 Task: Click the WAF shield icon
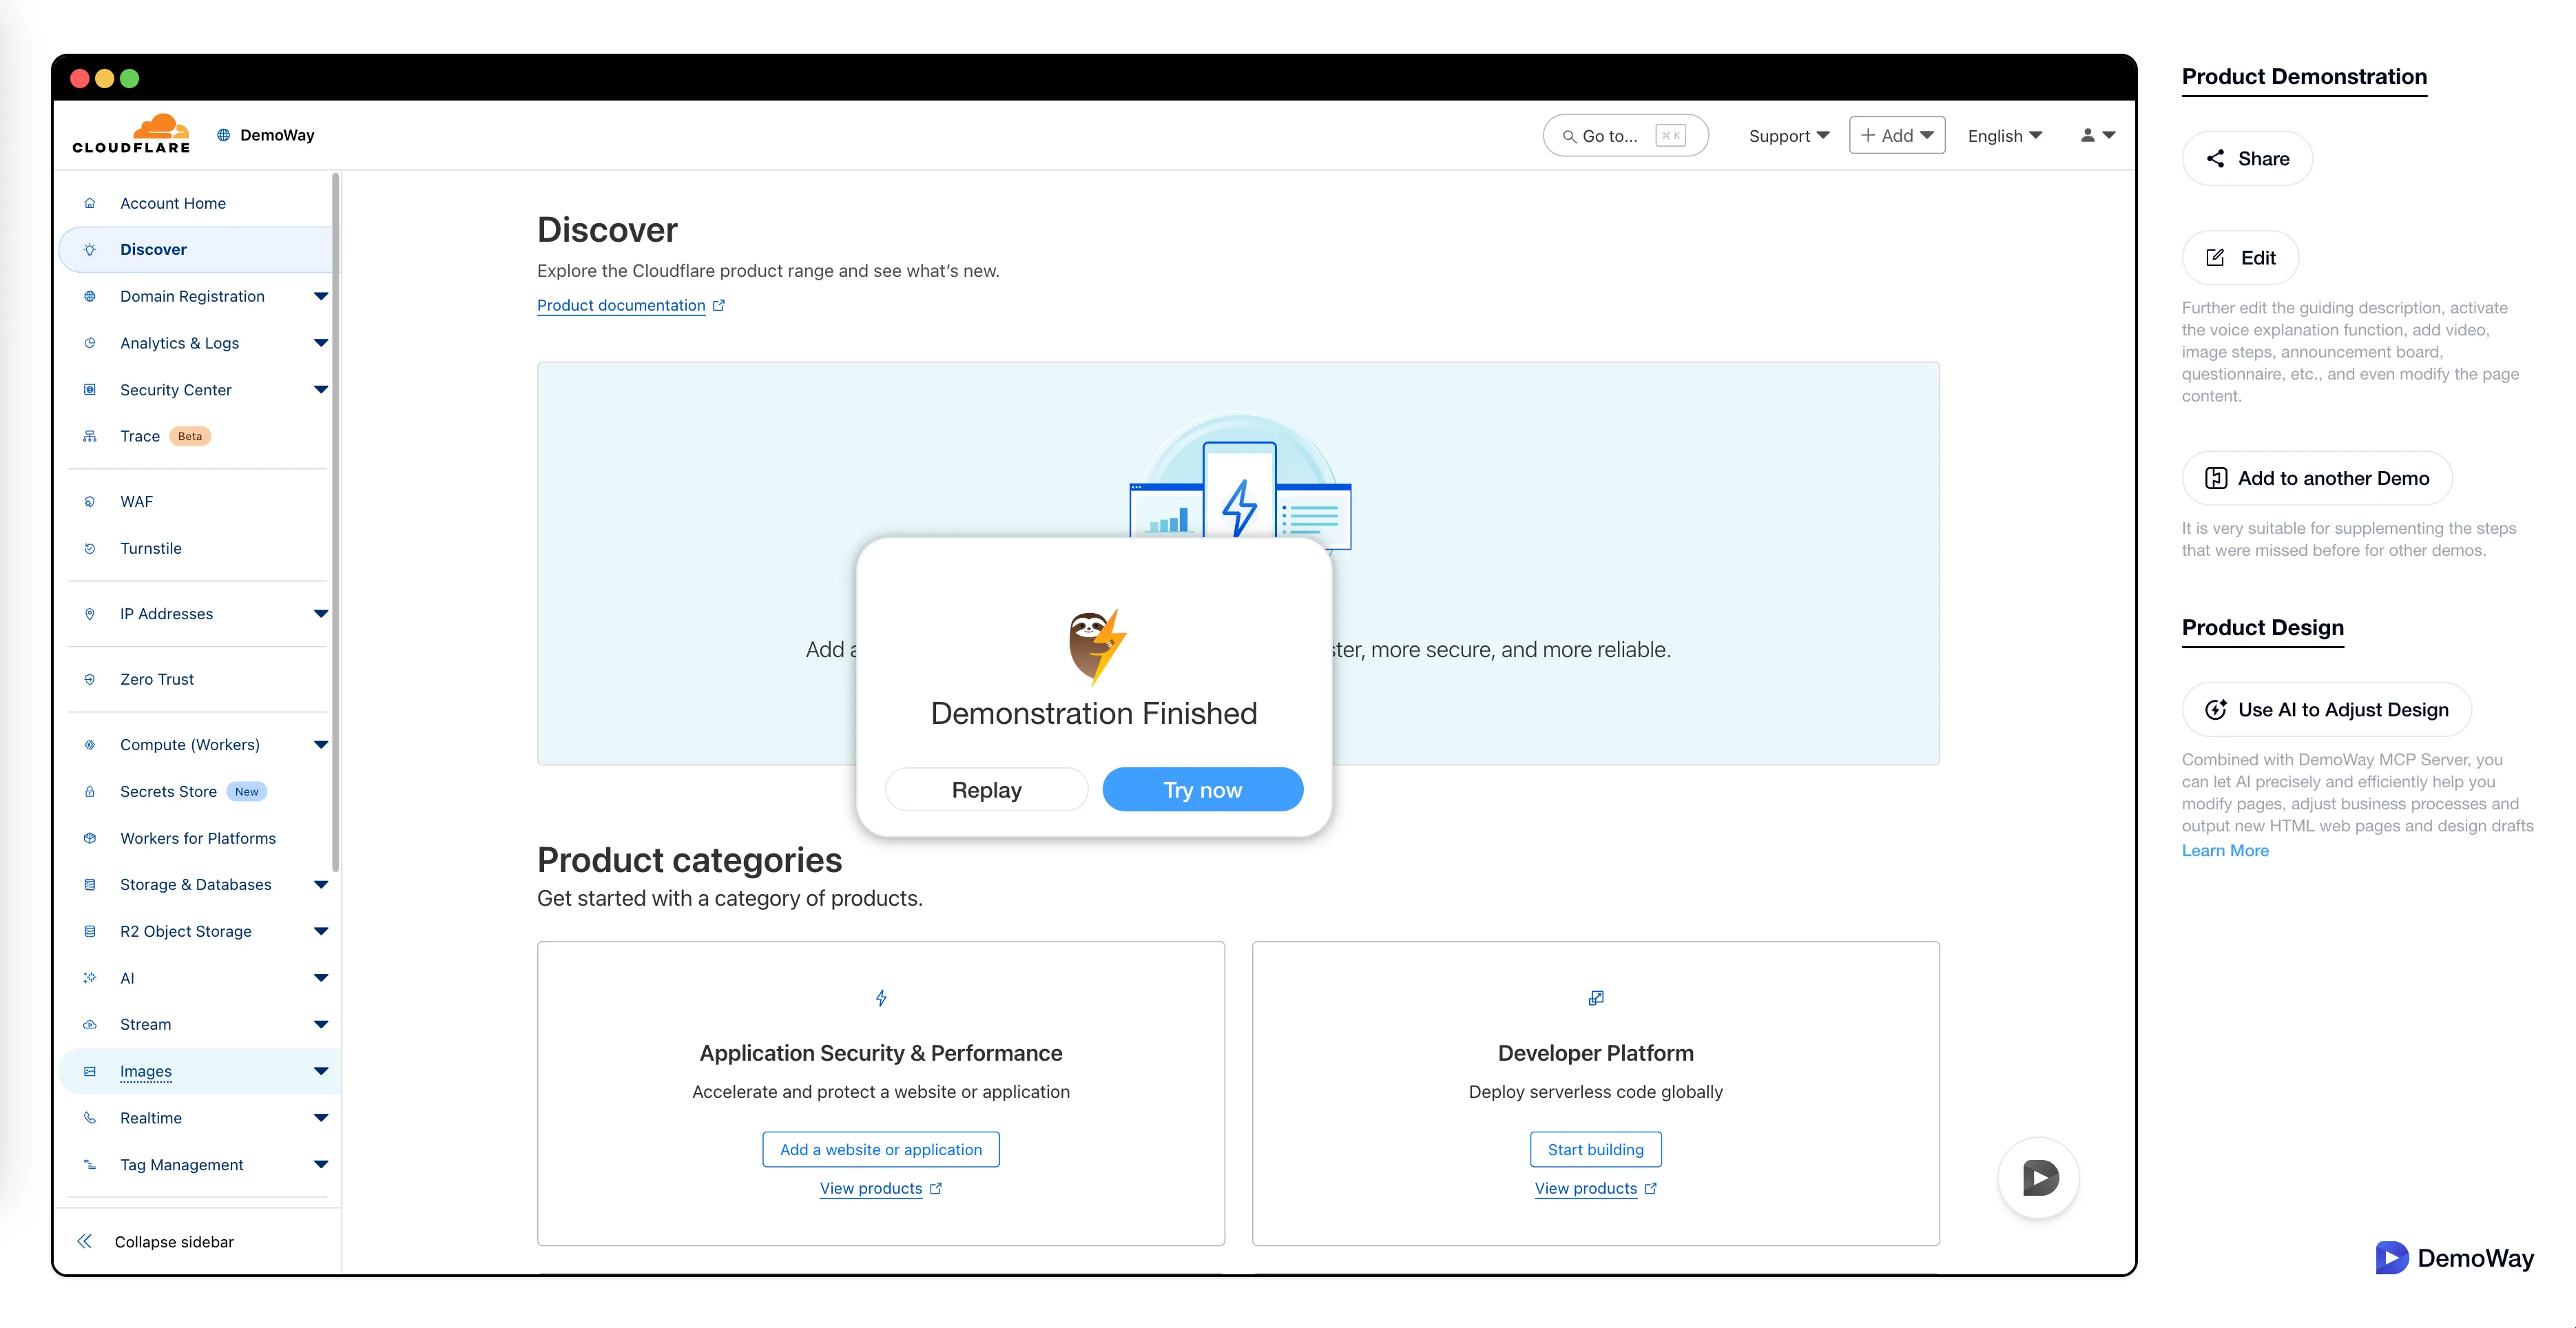point(90,502)
